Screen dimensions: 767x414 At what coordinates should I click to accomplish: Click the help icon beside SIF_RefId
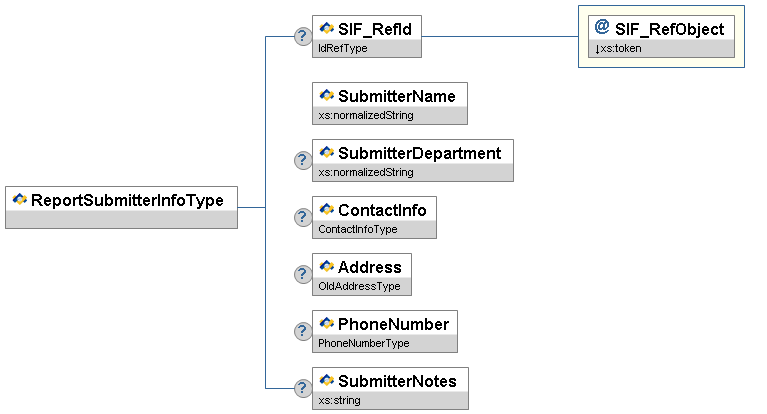pos(302,37)
